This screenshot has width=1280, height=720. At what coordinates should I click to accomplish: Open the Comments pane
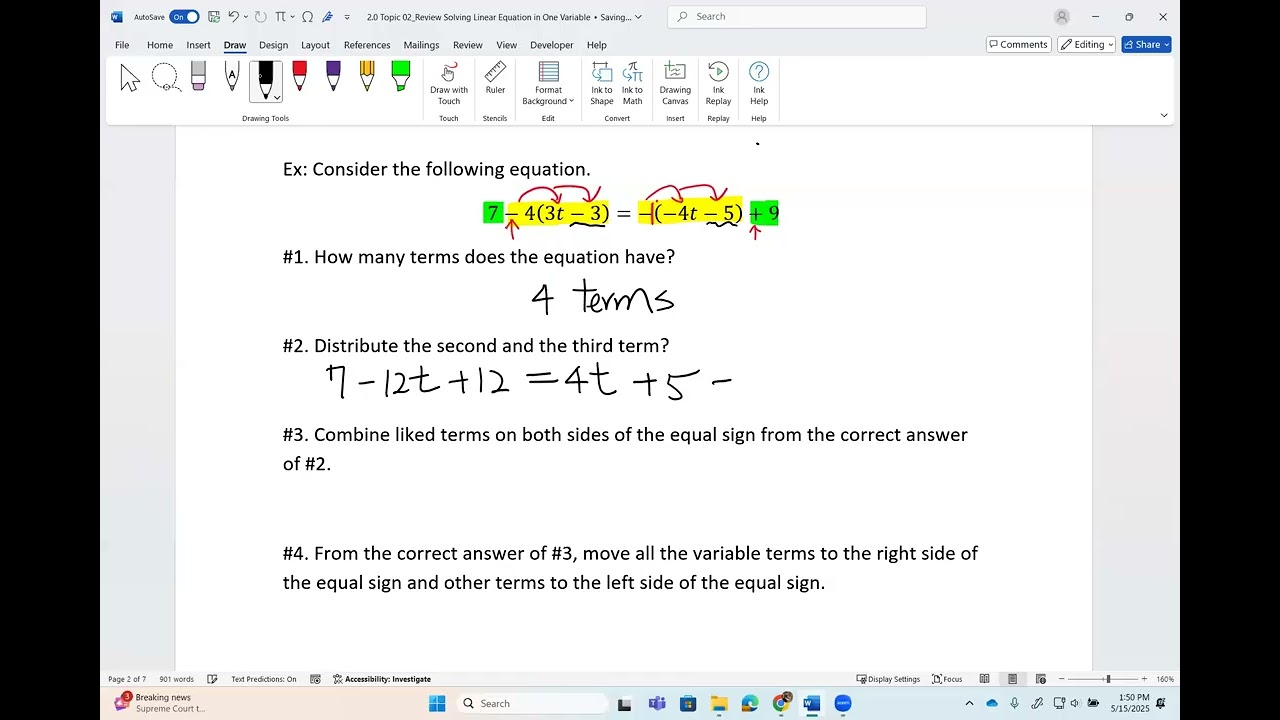tap(1018, 45)
